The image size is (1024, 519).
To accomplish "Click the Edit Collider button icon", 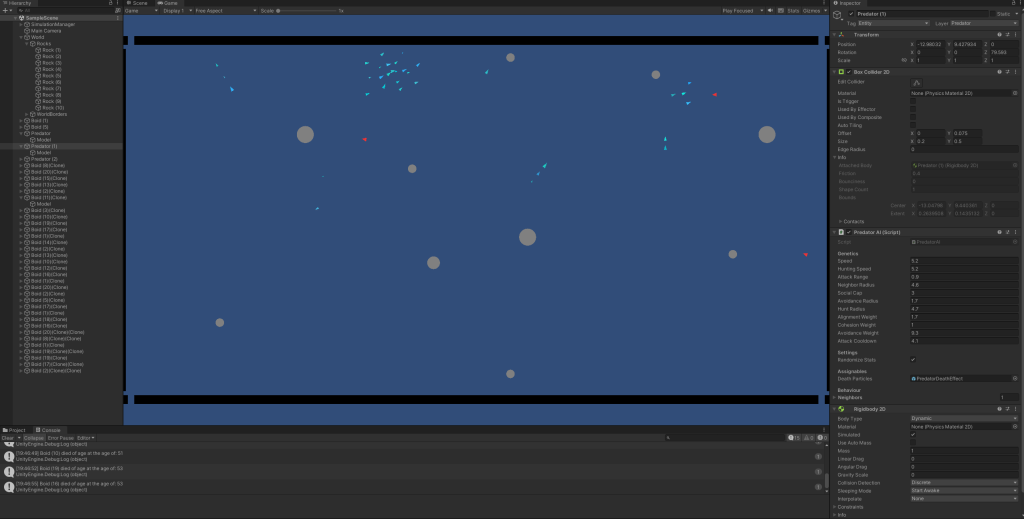I will pyautogui.click(x=917, y=82).
